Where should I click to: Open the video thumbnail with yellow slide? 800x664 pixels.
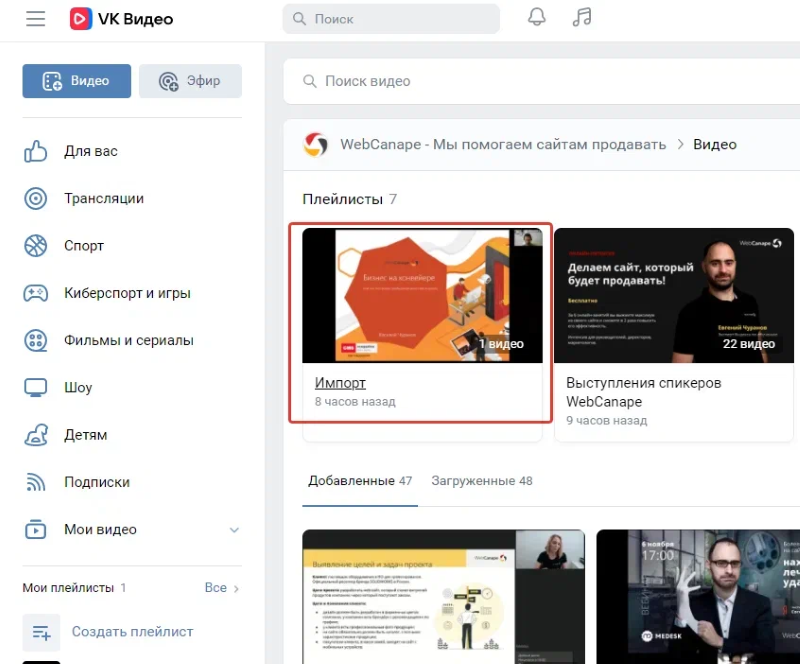click(x=443, y=597)
